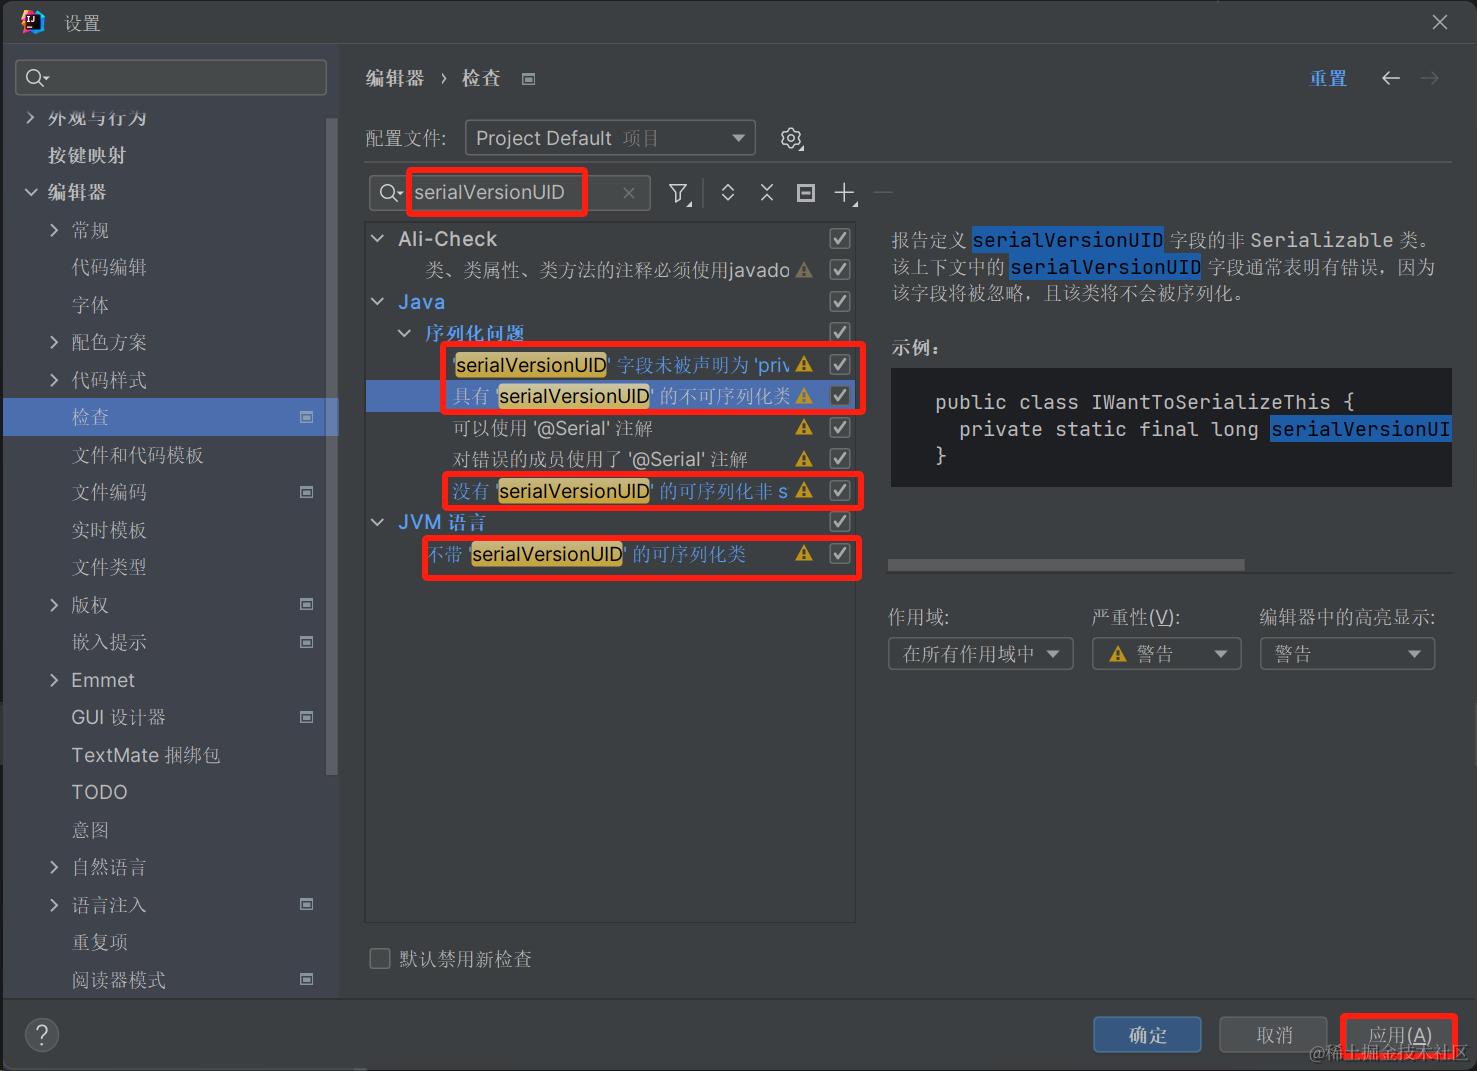
Task: Click the project icon beside 嵌入提示
Action: click(x=307, y=642)
